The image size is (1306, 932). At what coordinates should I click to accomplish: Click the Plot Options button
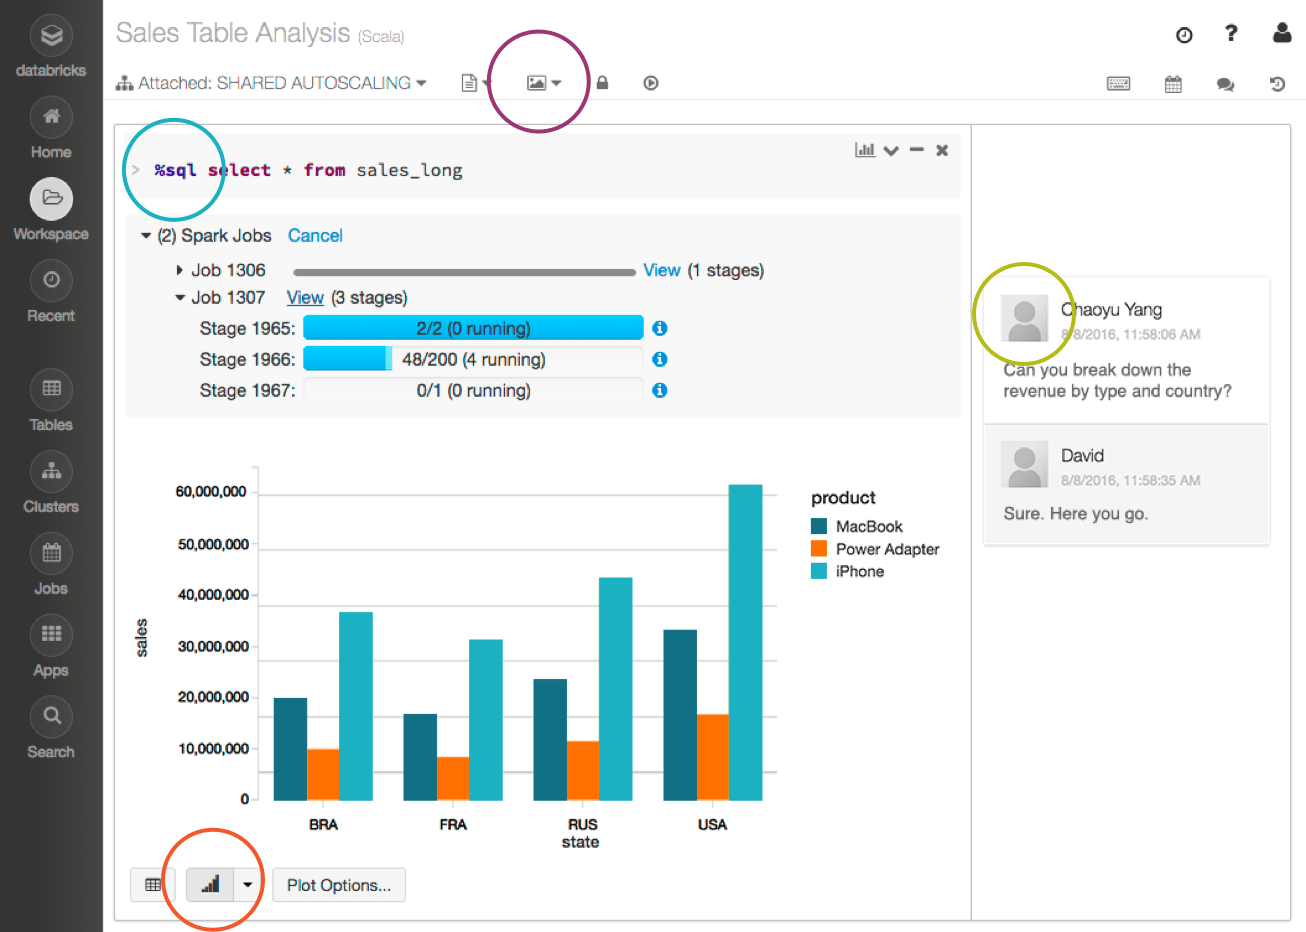pos(338,885)
